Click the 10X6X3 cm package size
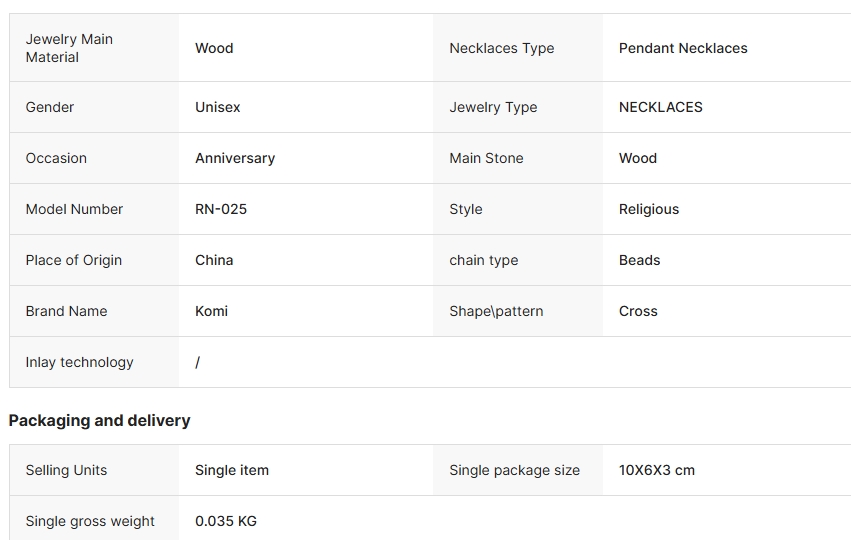 pos(657,471)
